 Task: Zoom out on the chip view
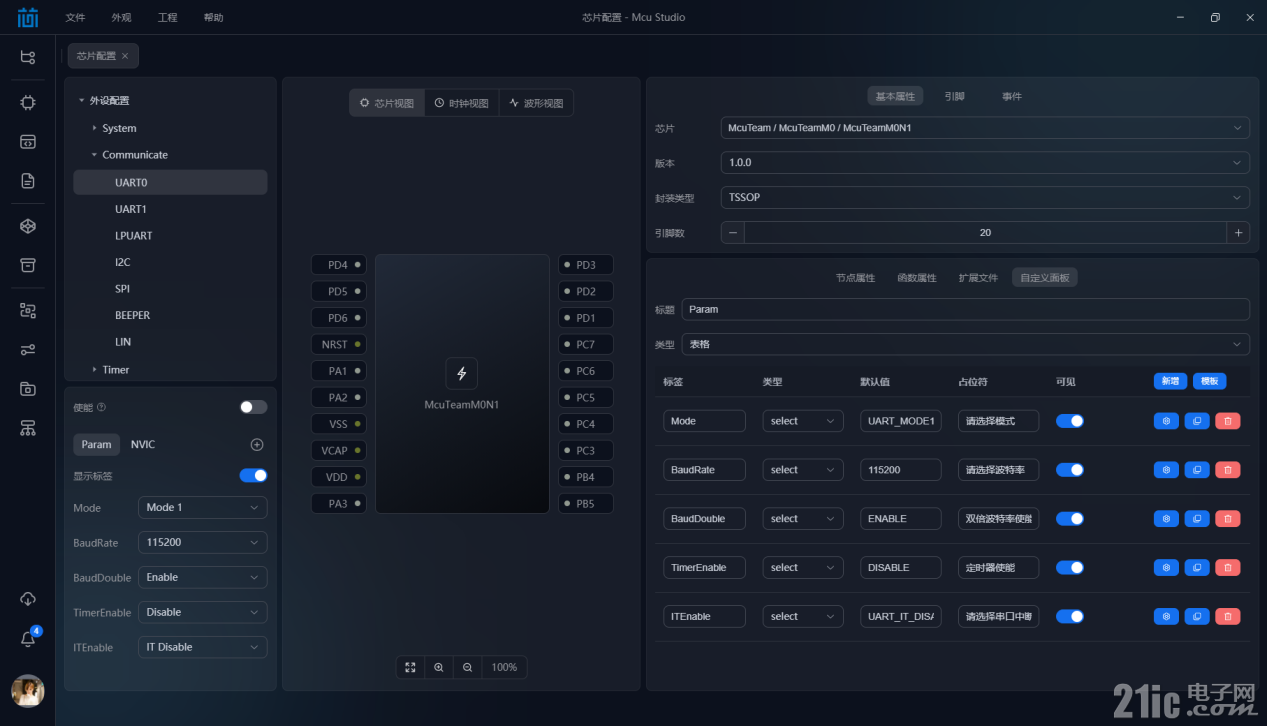[x=467, y=667]
